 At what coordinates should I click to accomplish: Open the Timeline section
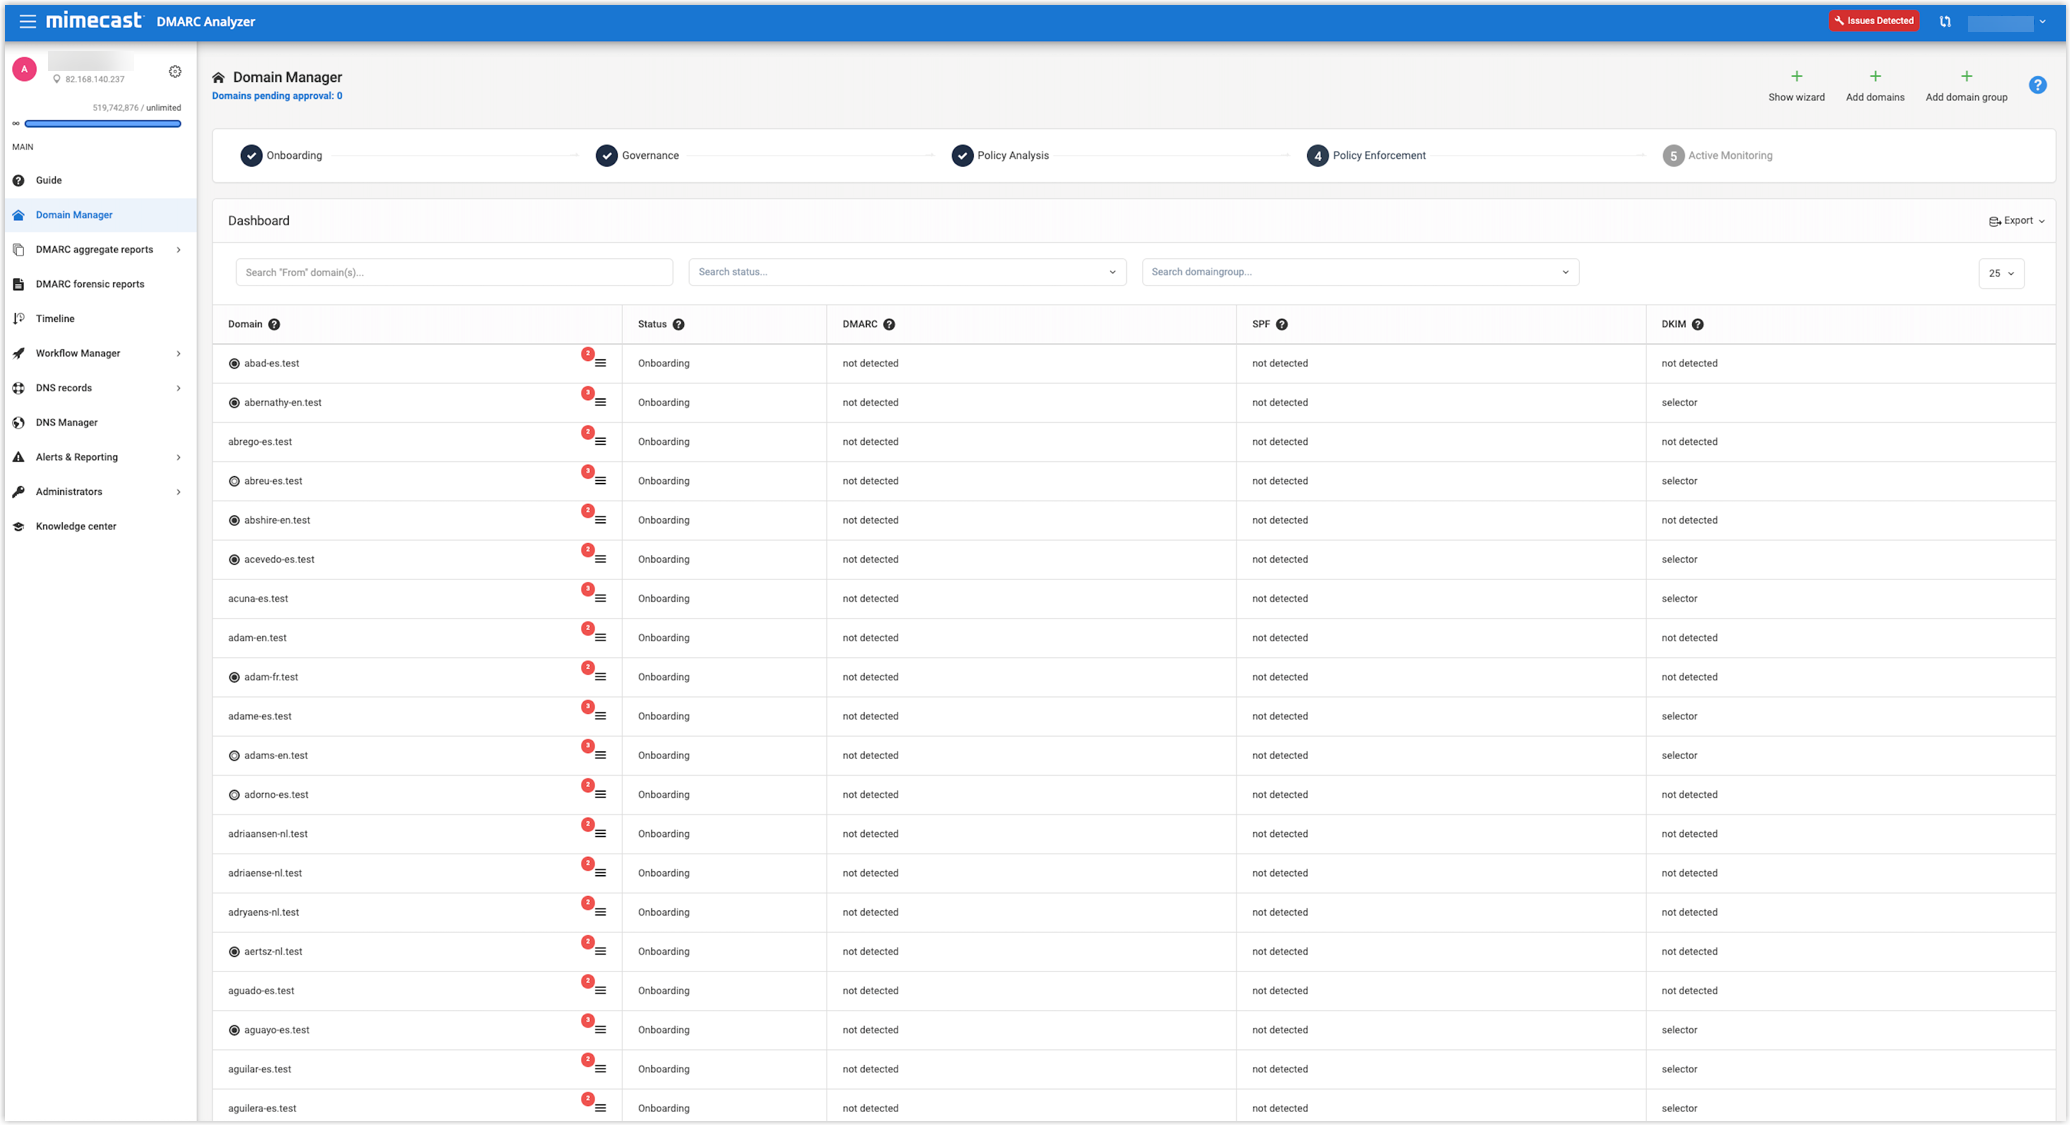55,318
